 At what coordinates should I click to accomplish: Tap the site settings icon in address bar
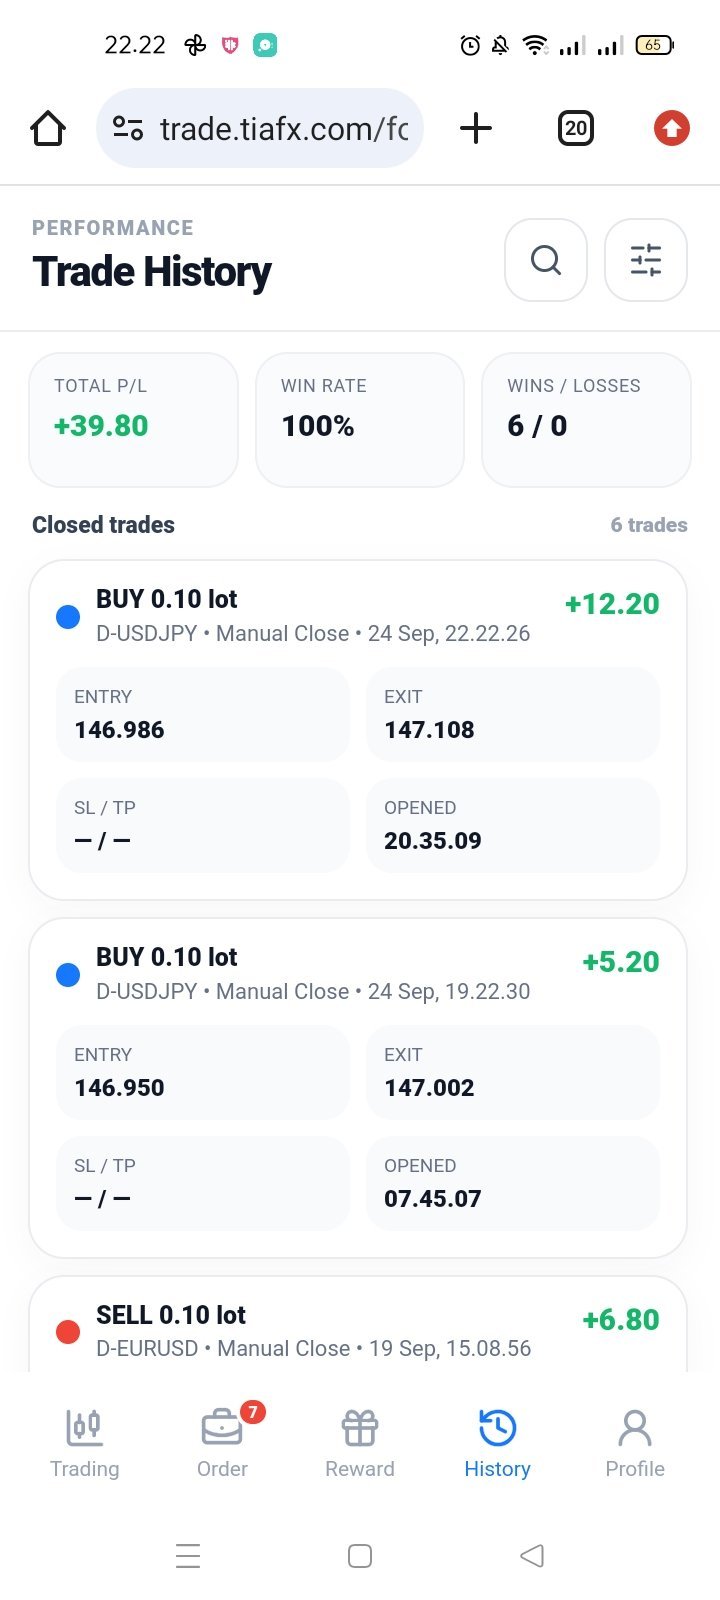[128, 128]
